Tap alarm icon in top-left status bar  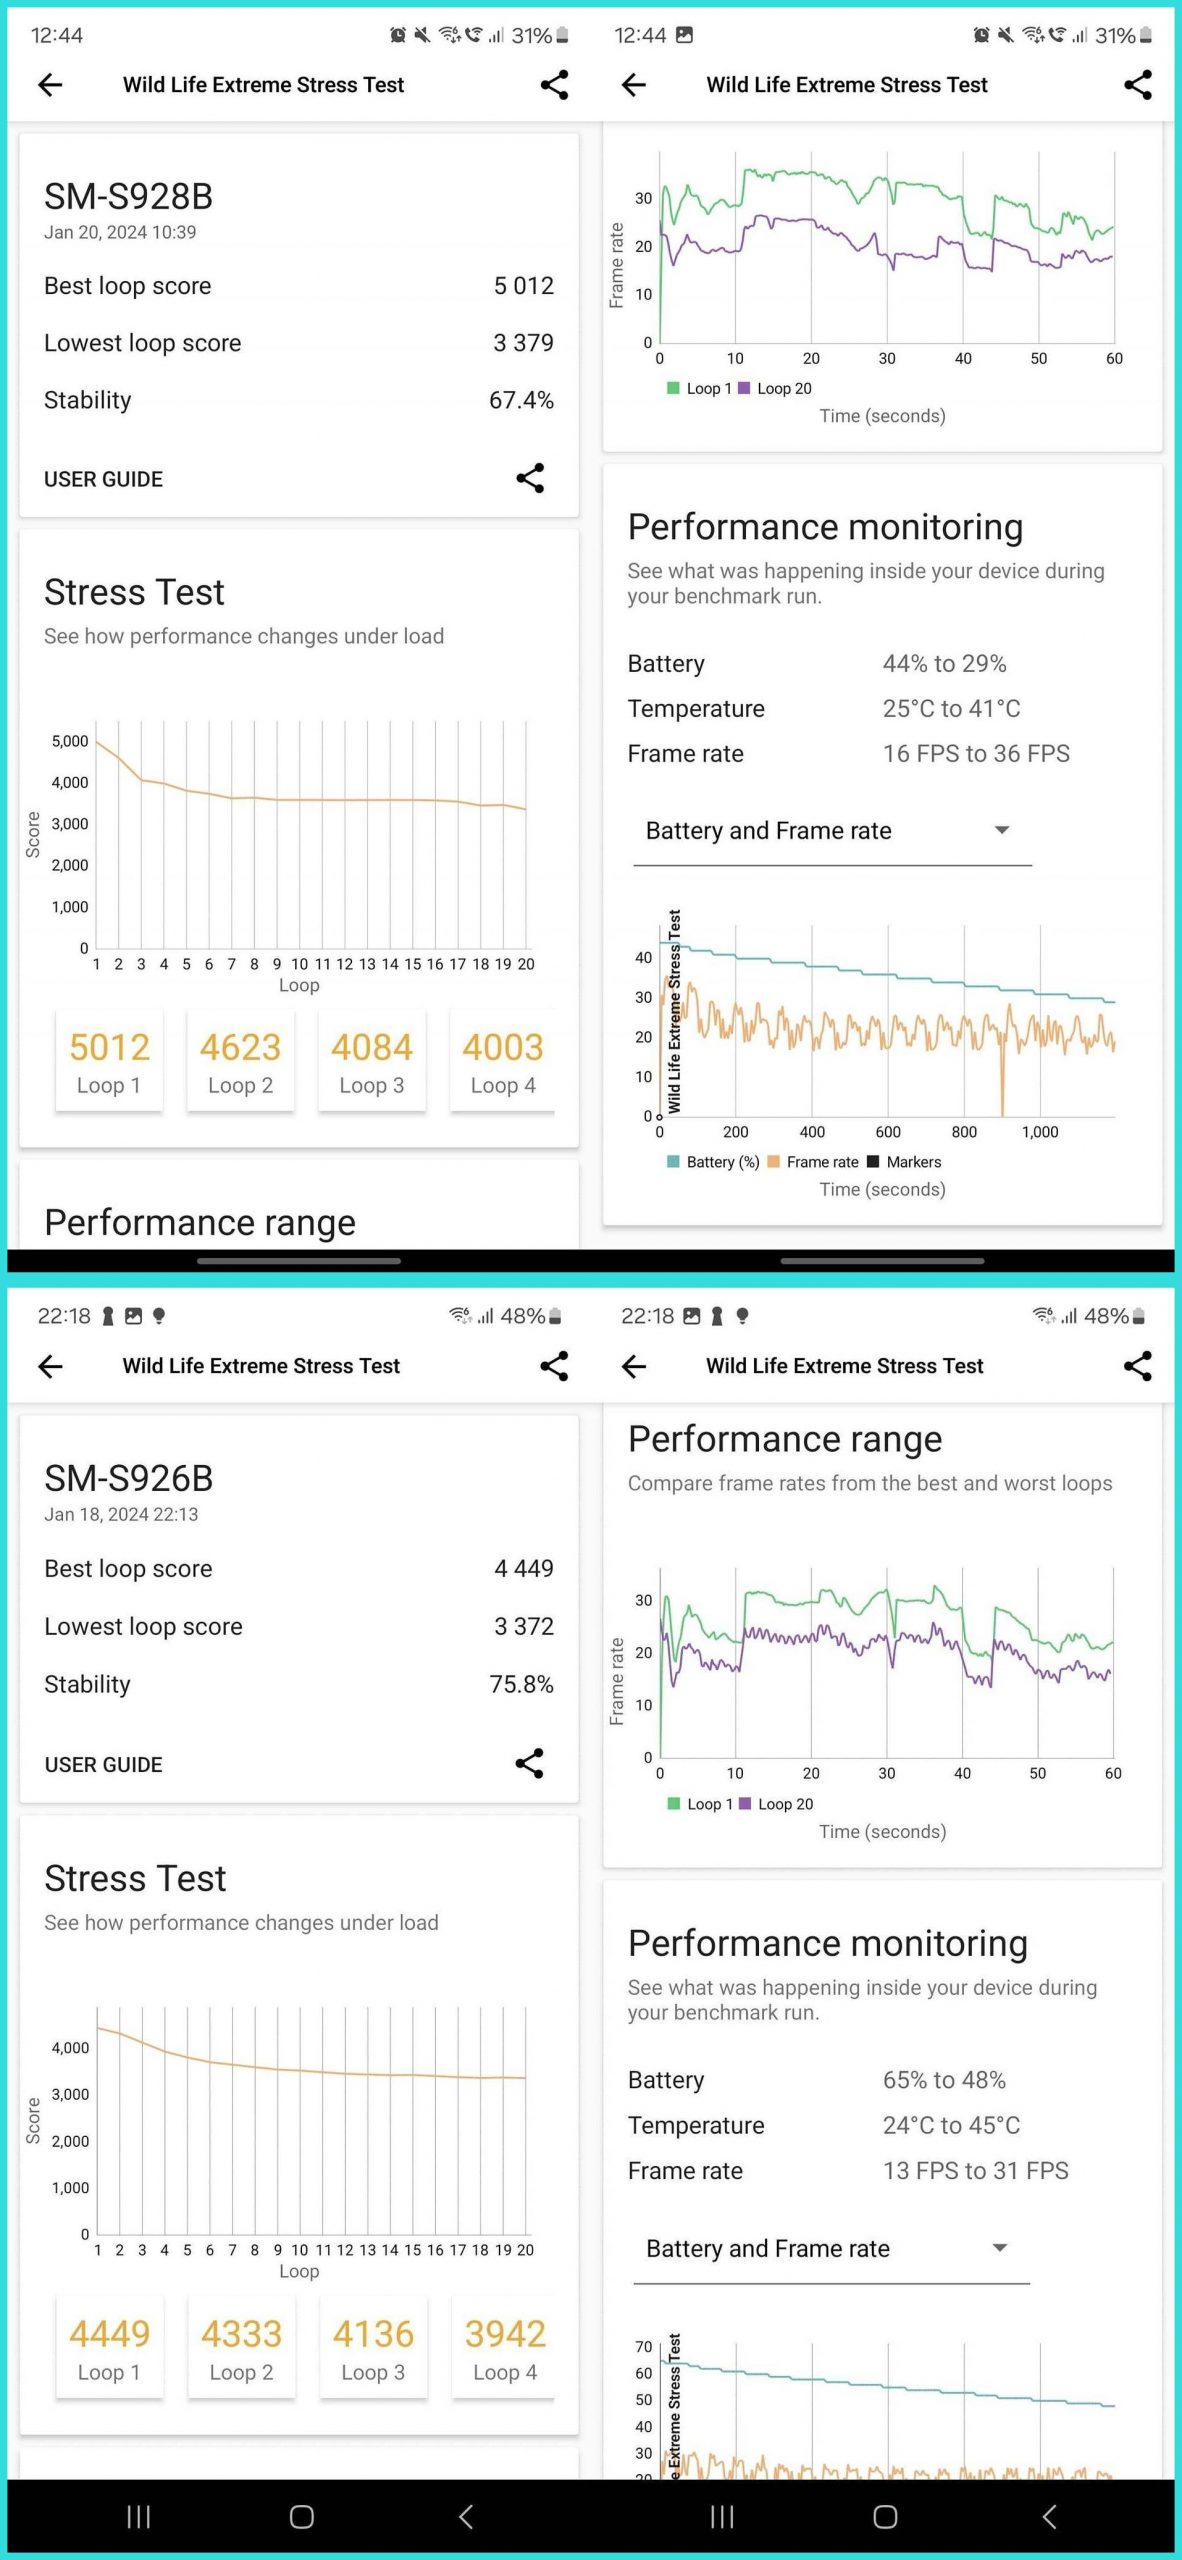(x=398, y=36)
